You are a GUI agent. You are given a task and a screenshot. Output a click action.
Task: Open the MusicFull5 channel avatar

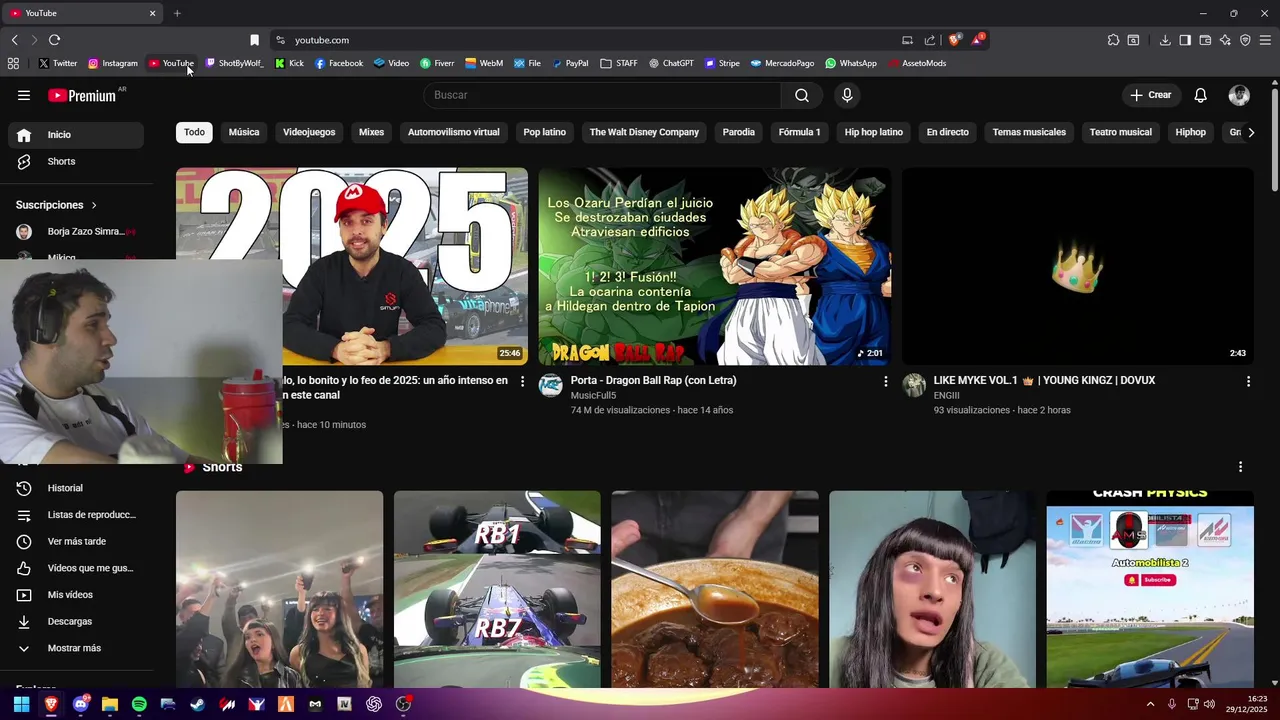(551, 386)
